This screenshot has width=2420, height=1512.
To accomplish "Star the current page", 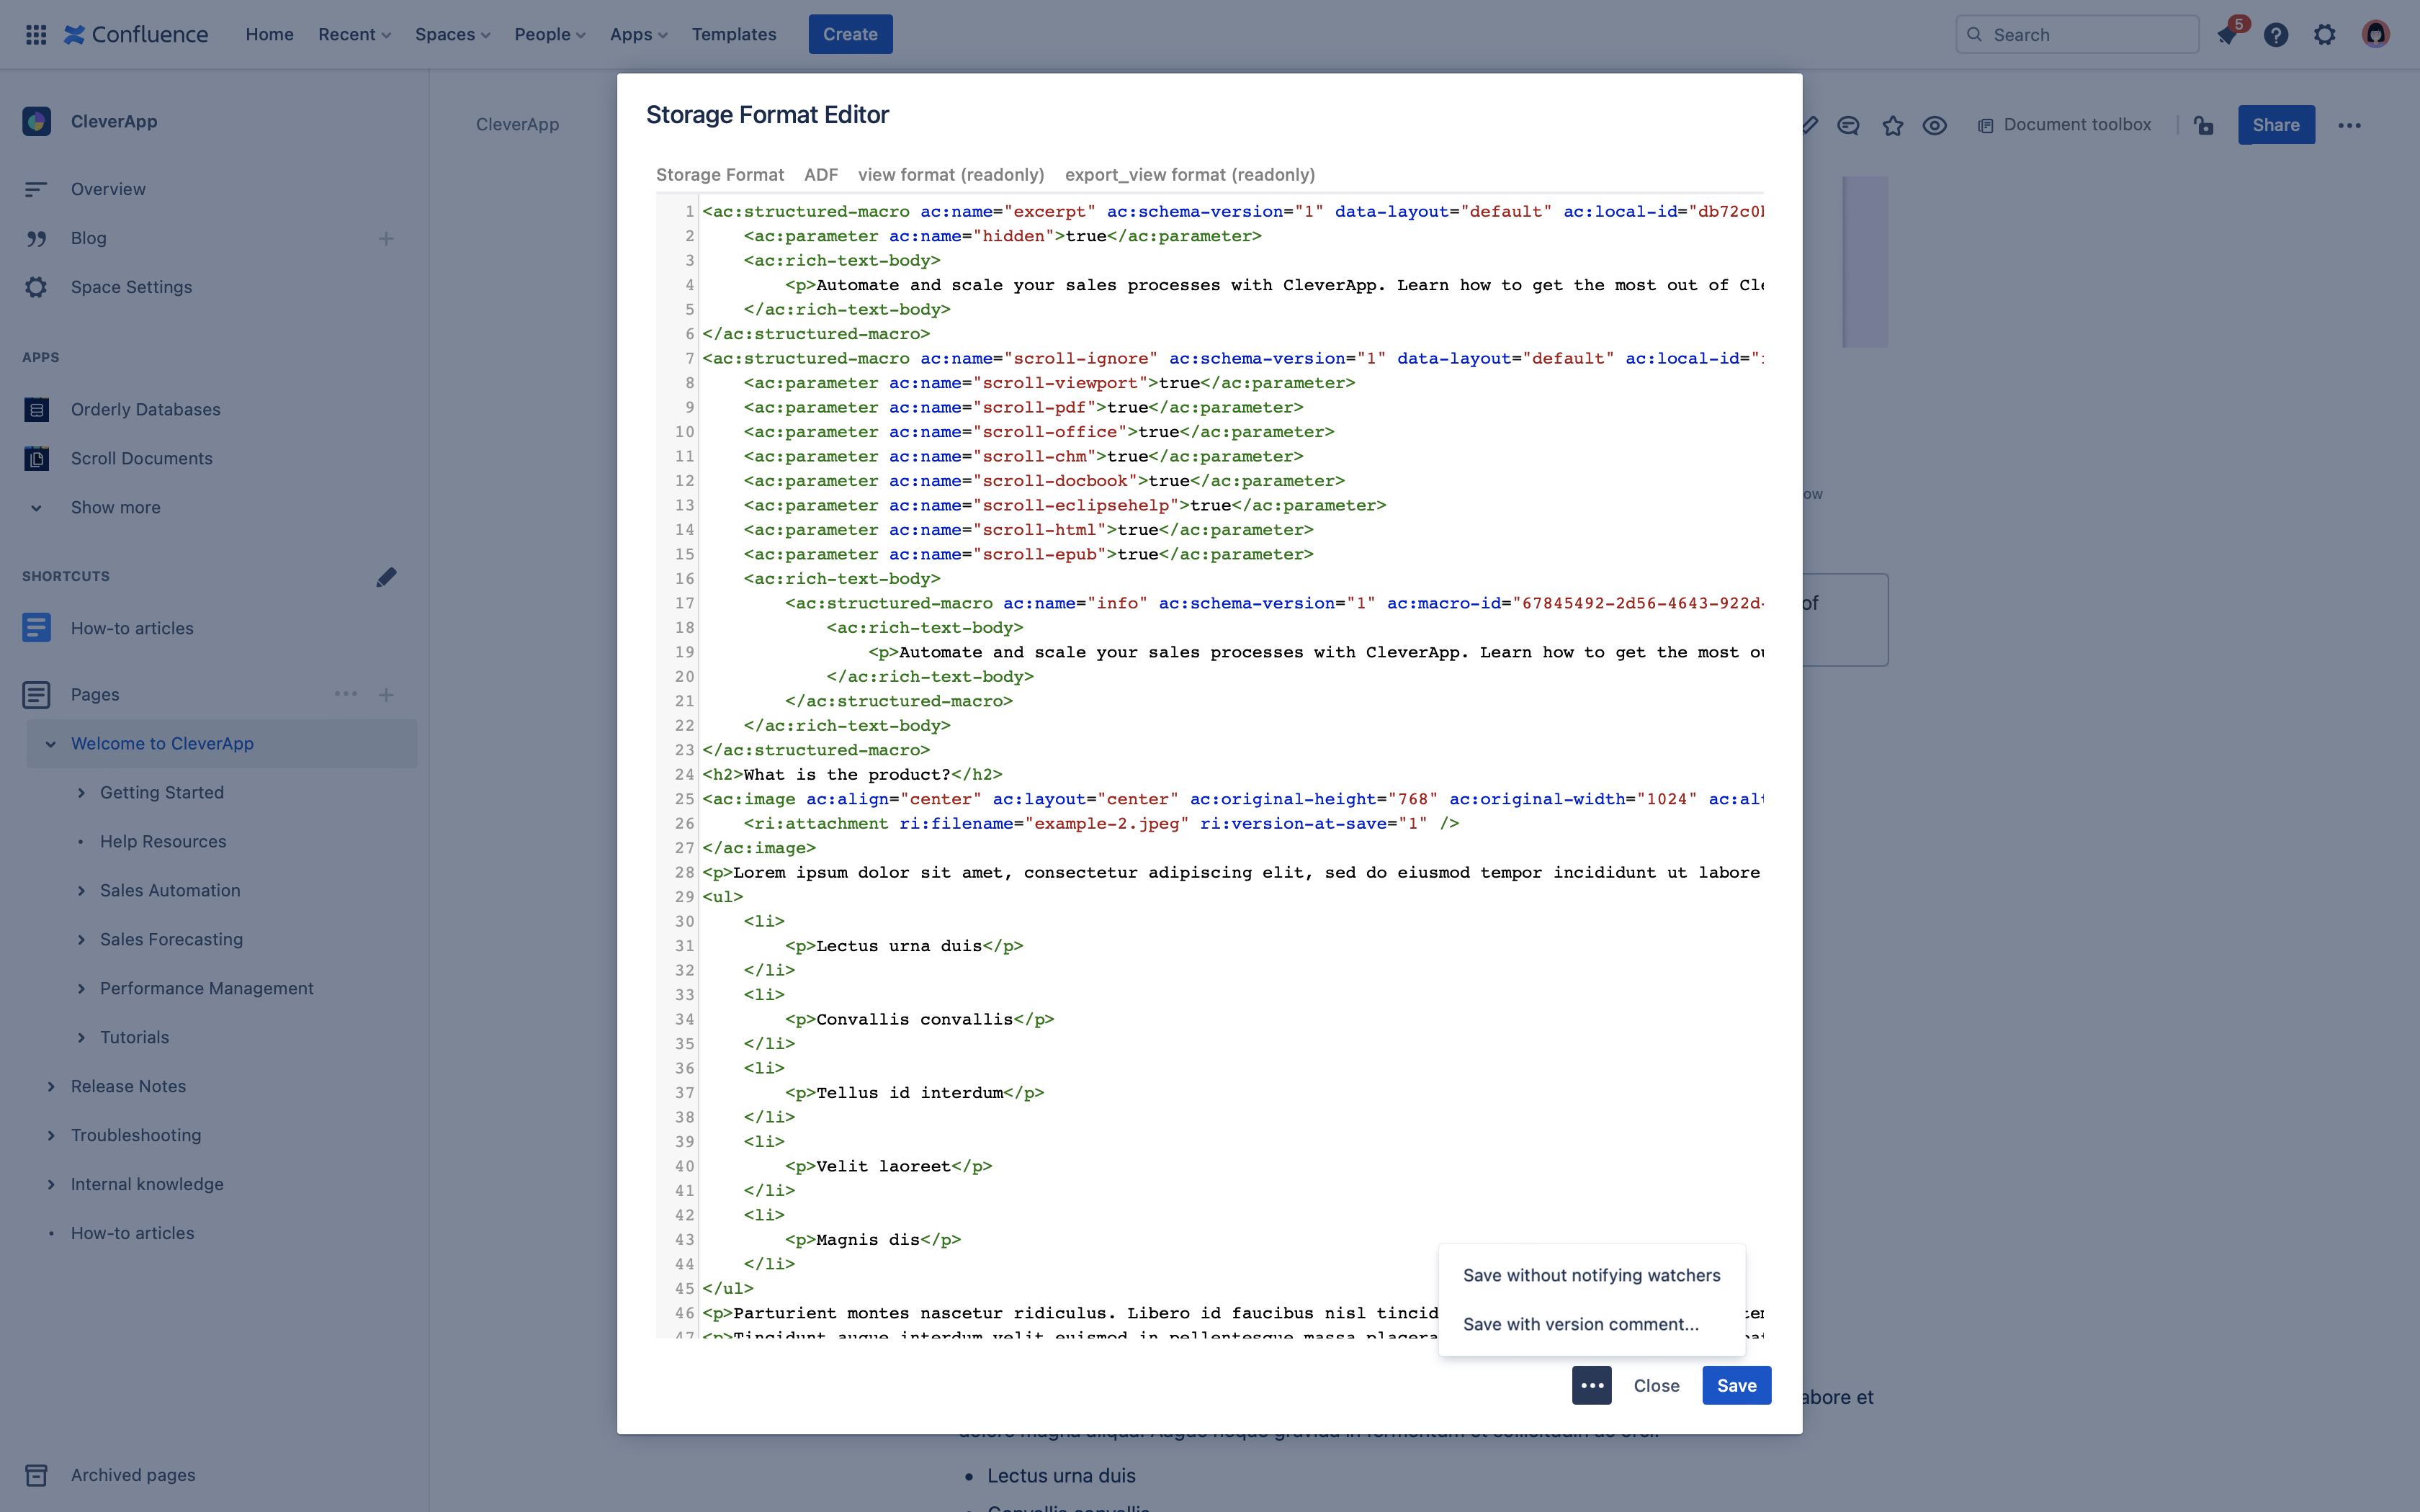I will pos(1892,124).
